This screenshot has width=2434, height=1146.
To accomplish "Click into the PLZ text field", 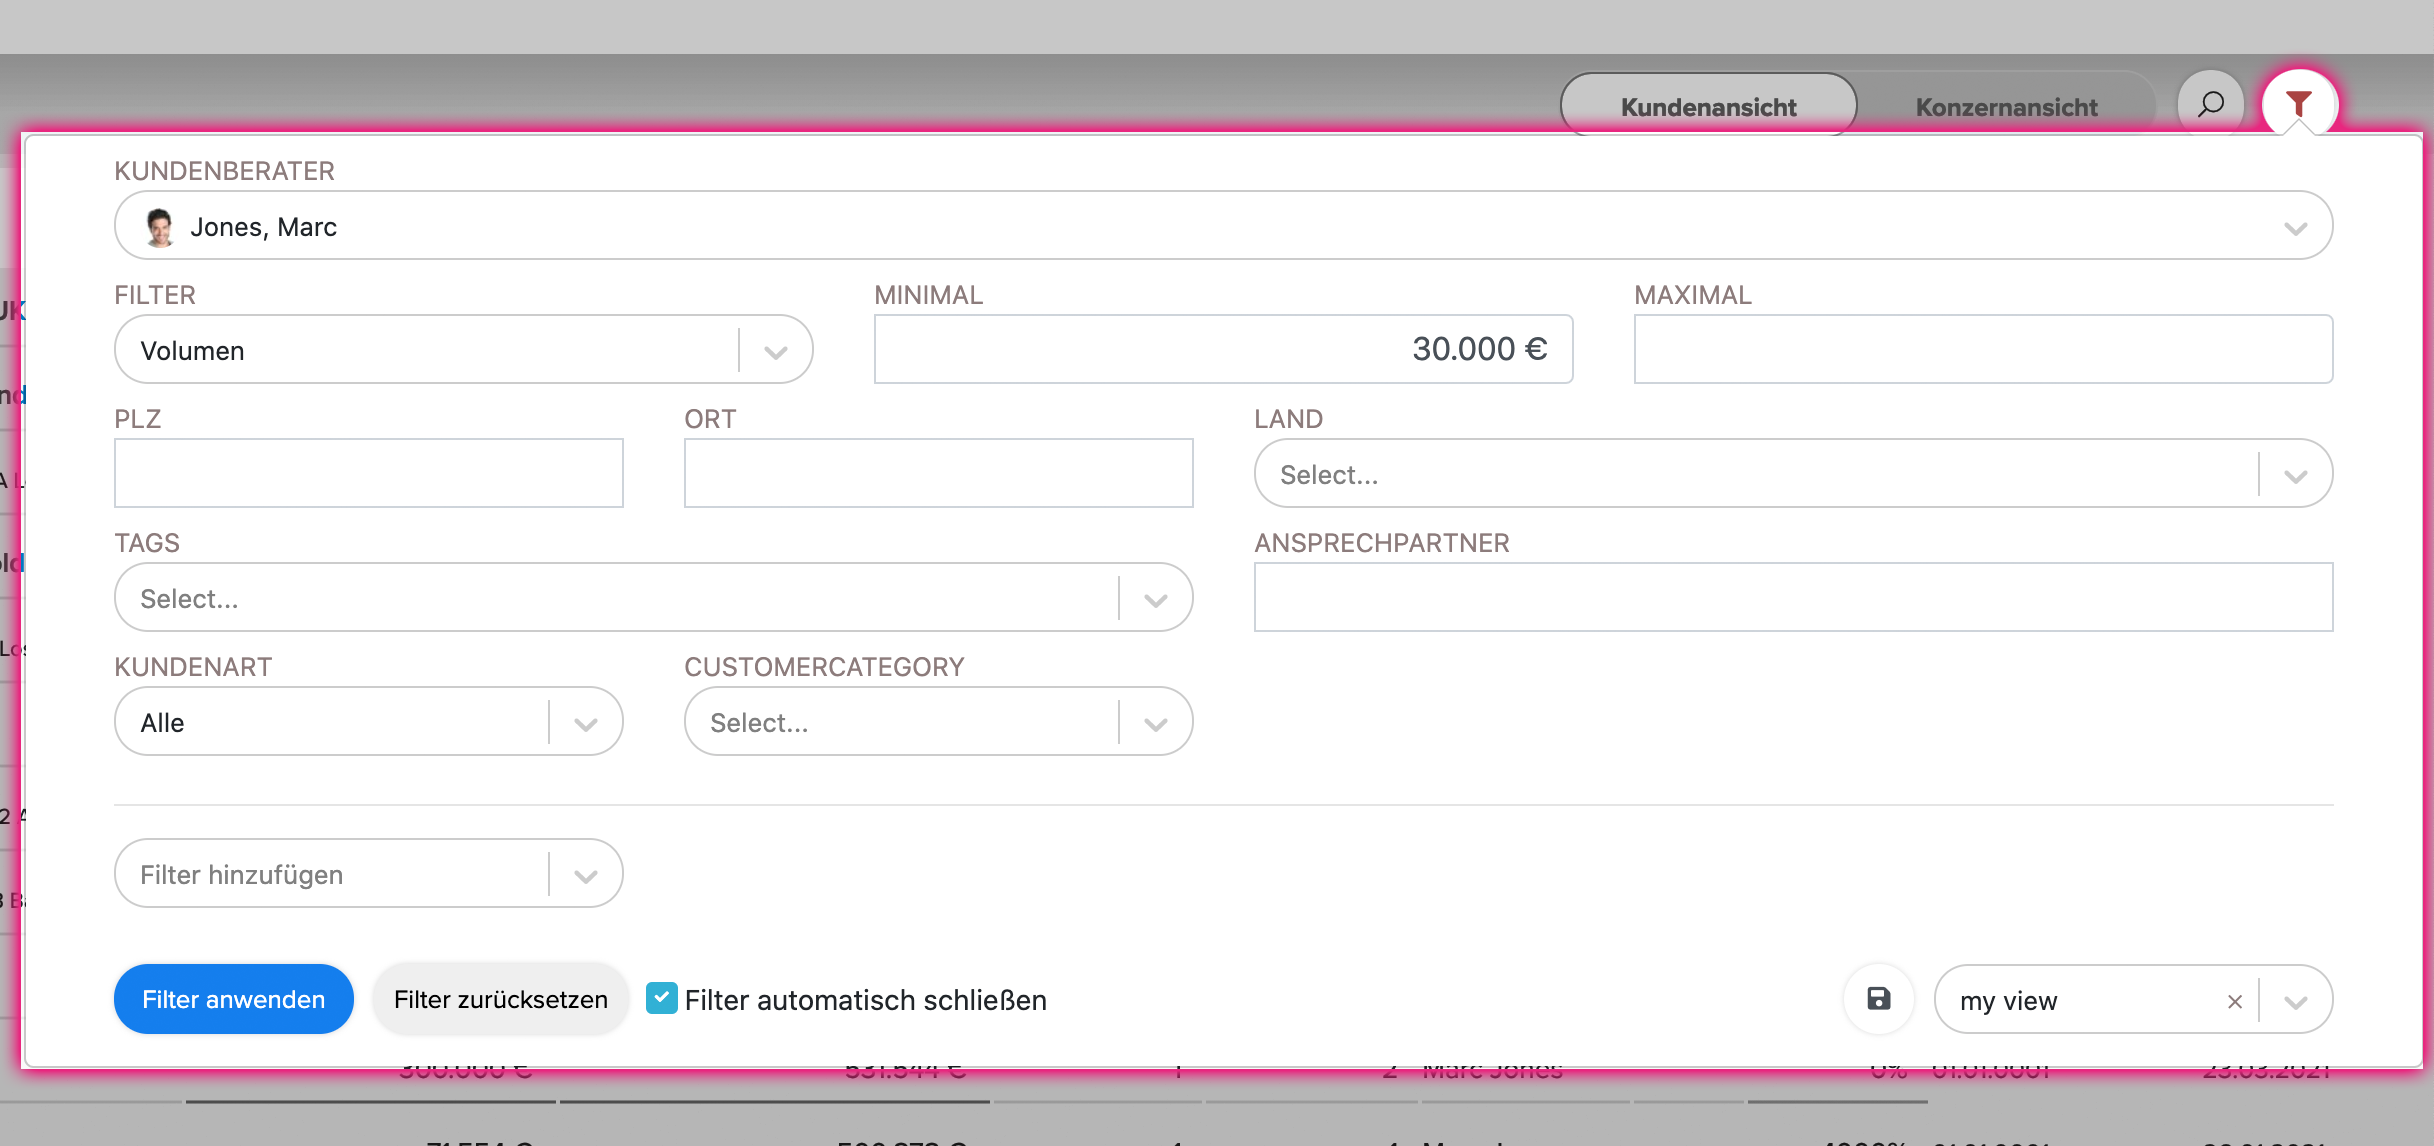I will [368, 473].
